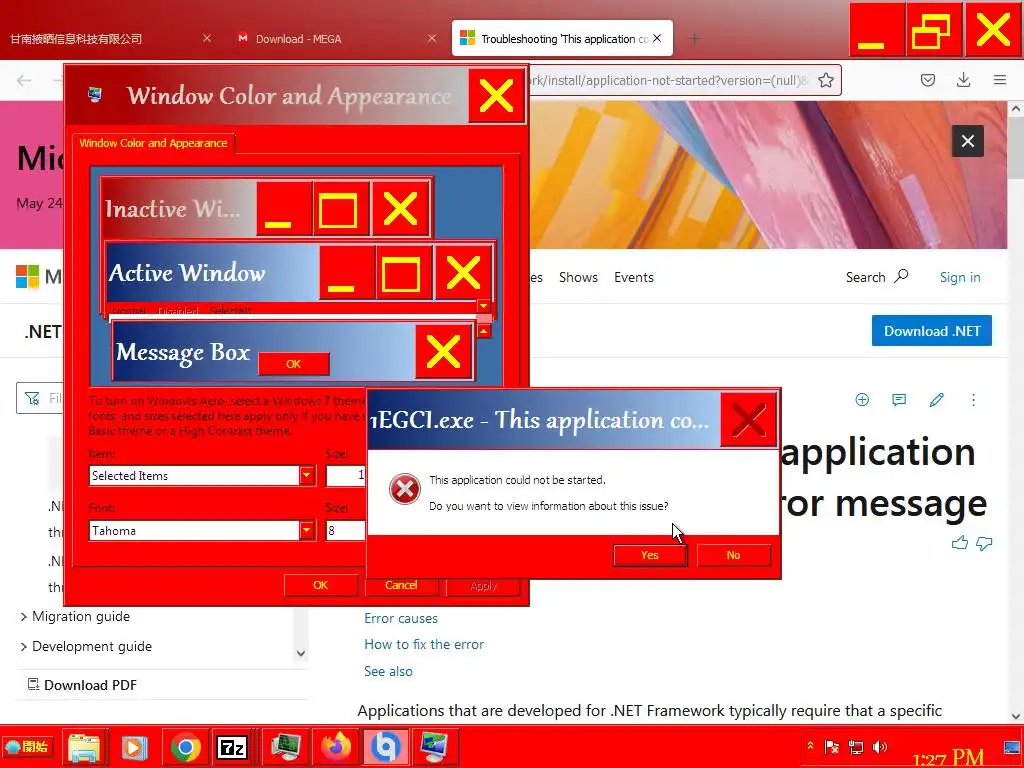Viewport: 1024px width, 768px height.
Task: Click the thumbs up icon
Action: [x=959, y=543]
